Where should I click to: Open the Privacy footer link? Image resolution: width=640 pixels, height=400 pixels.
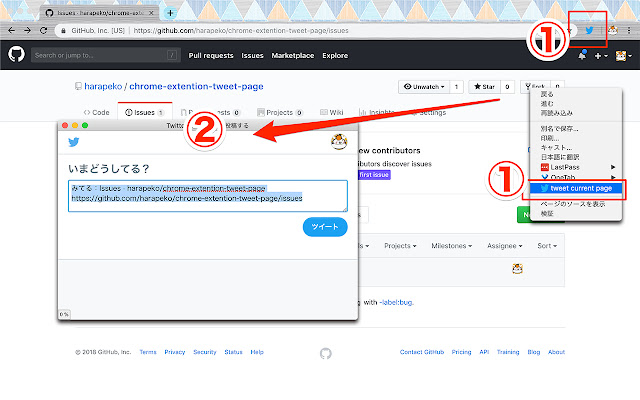[175, 352]
